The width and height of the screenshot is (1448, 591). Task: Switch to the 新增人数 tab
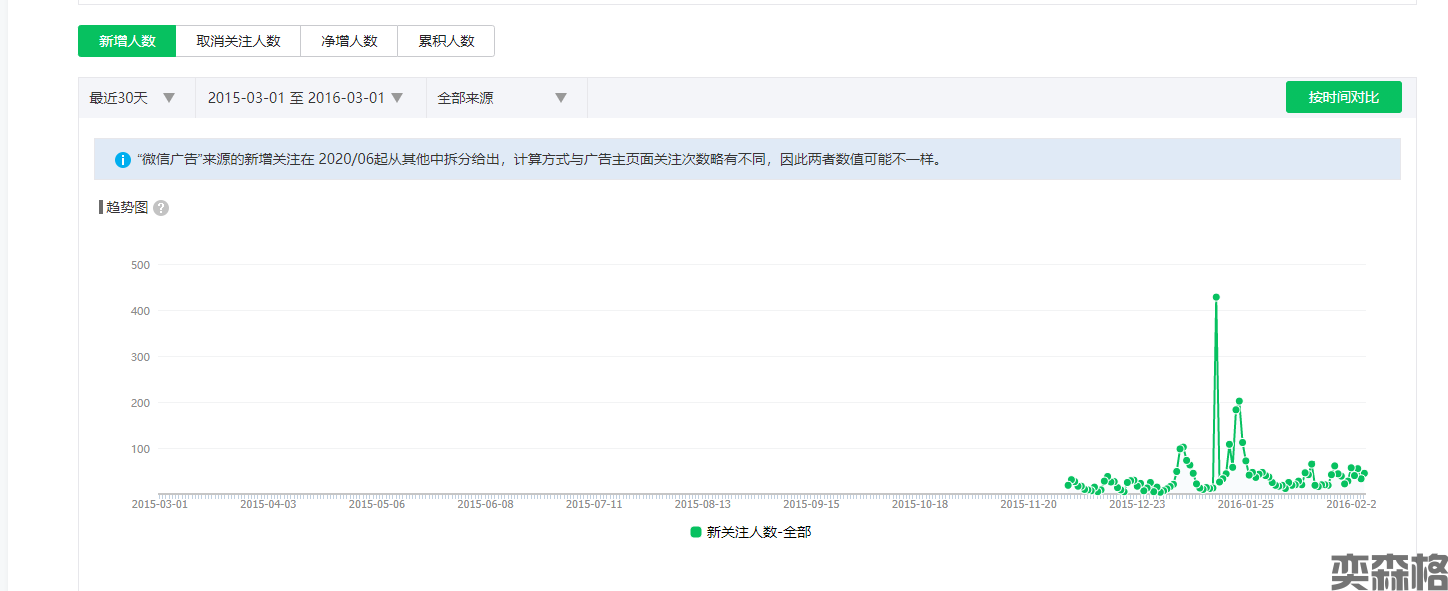[127, 41]
